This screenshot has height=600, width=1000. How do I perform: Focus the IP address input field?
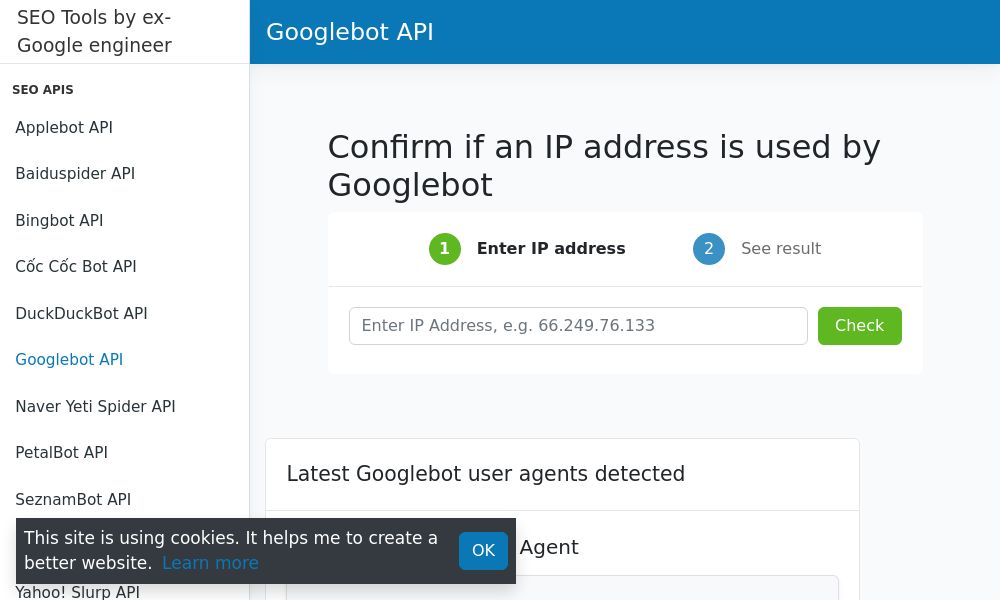(578, 325)
